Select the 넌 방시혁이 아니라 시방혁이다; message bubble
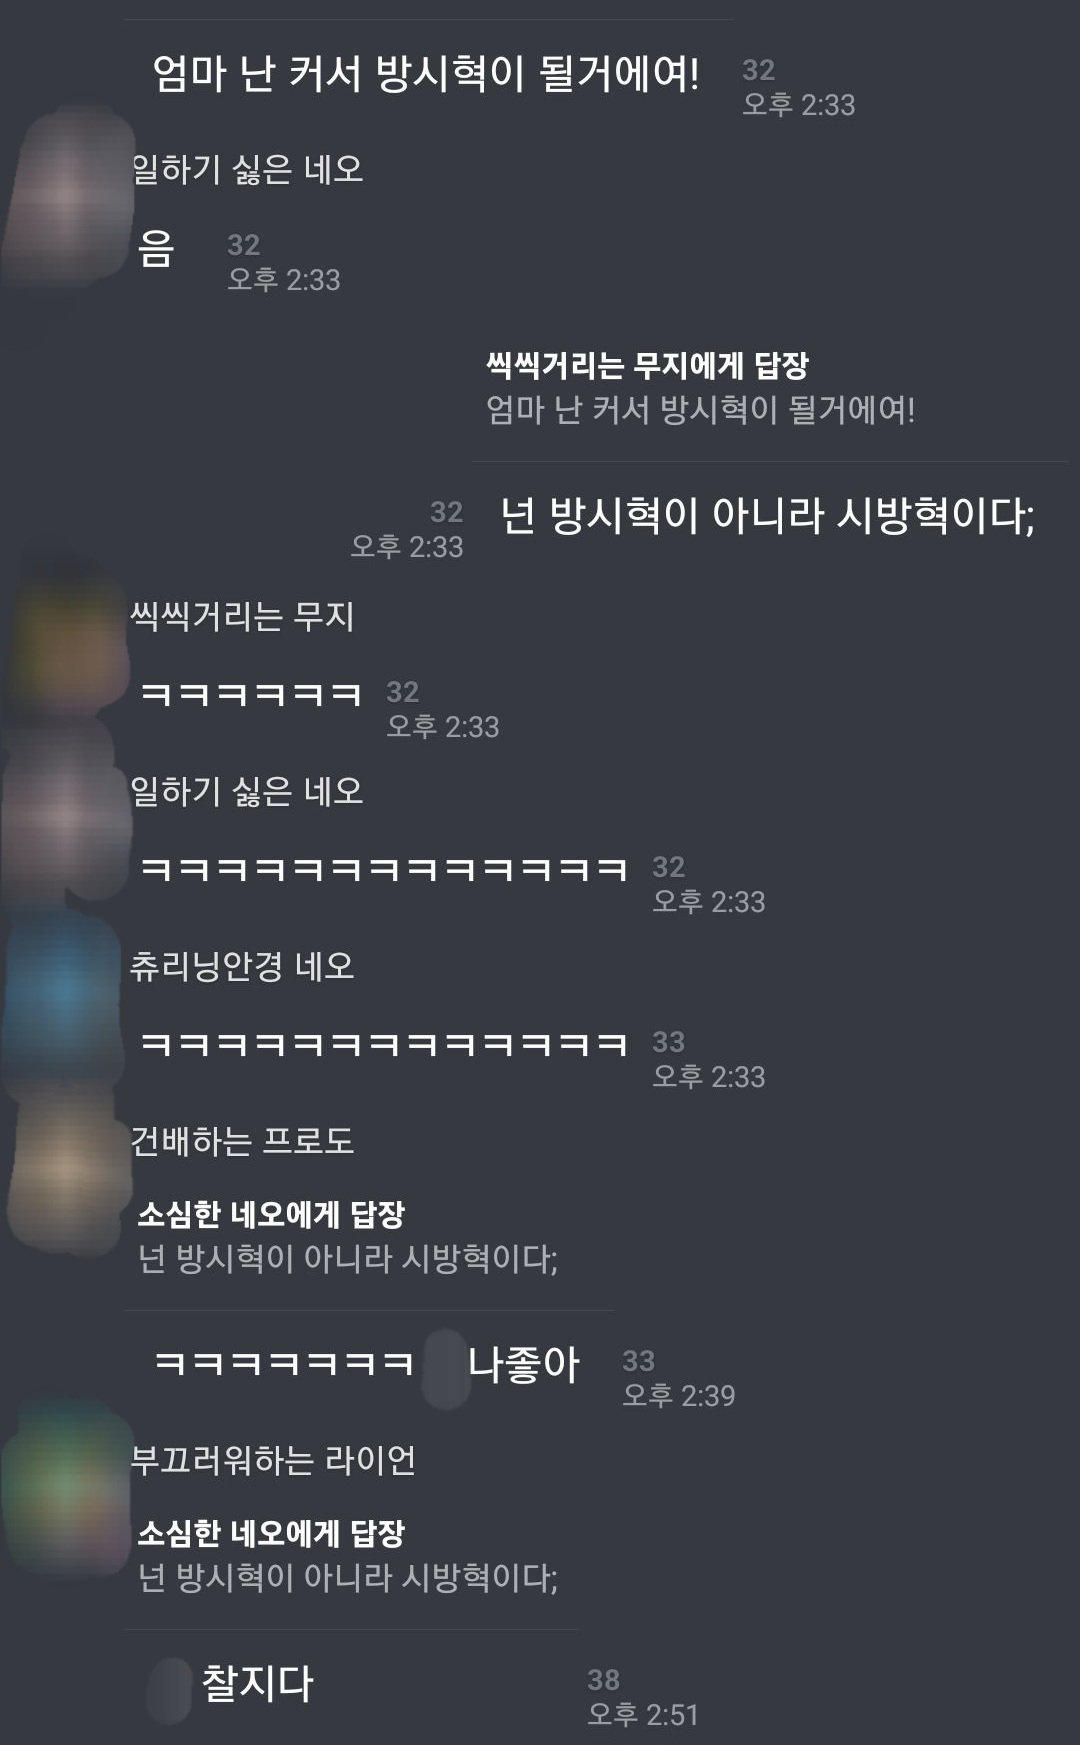 [x=768, y=516]
